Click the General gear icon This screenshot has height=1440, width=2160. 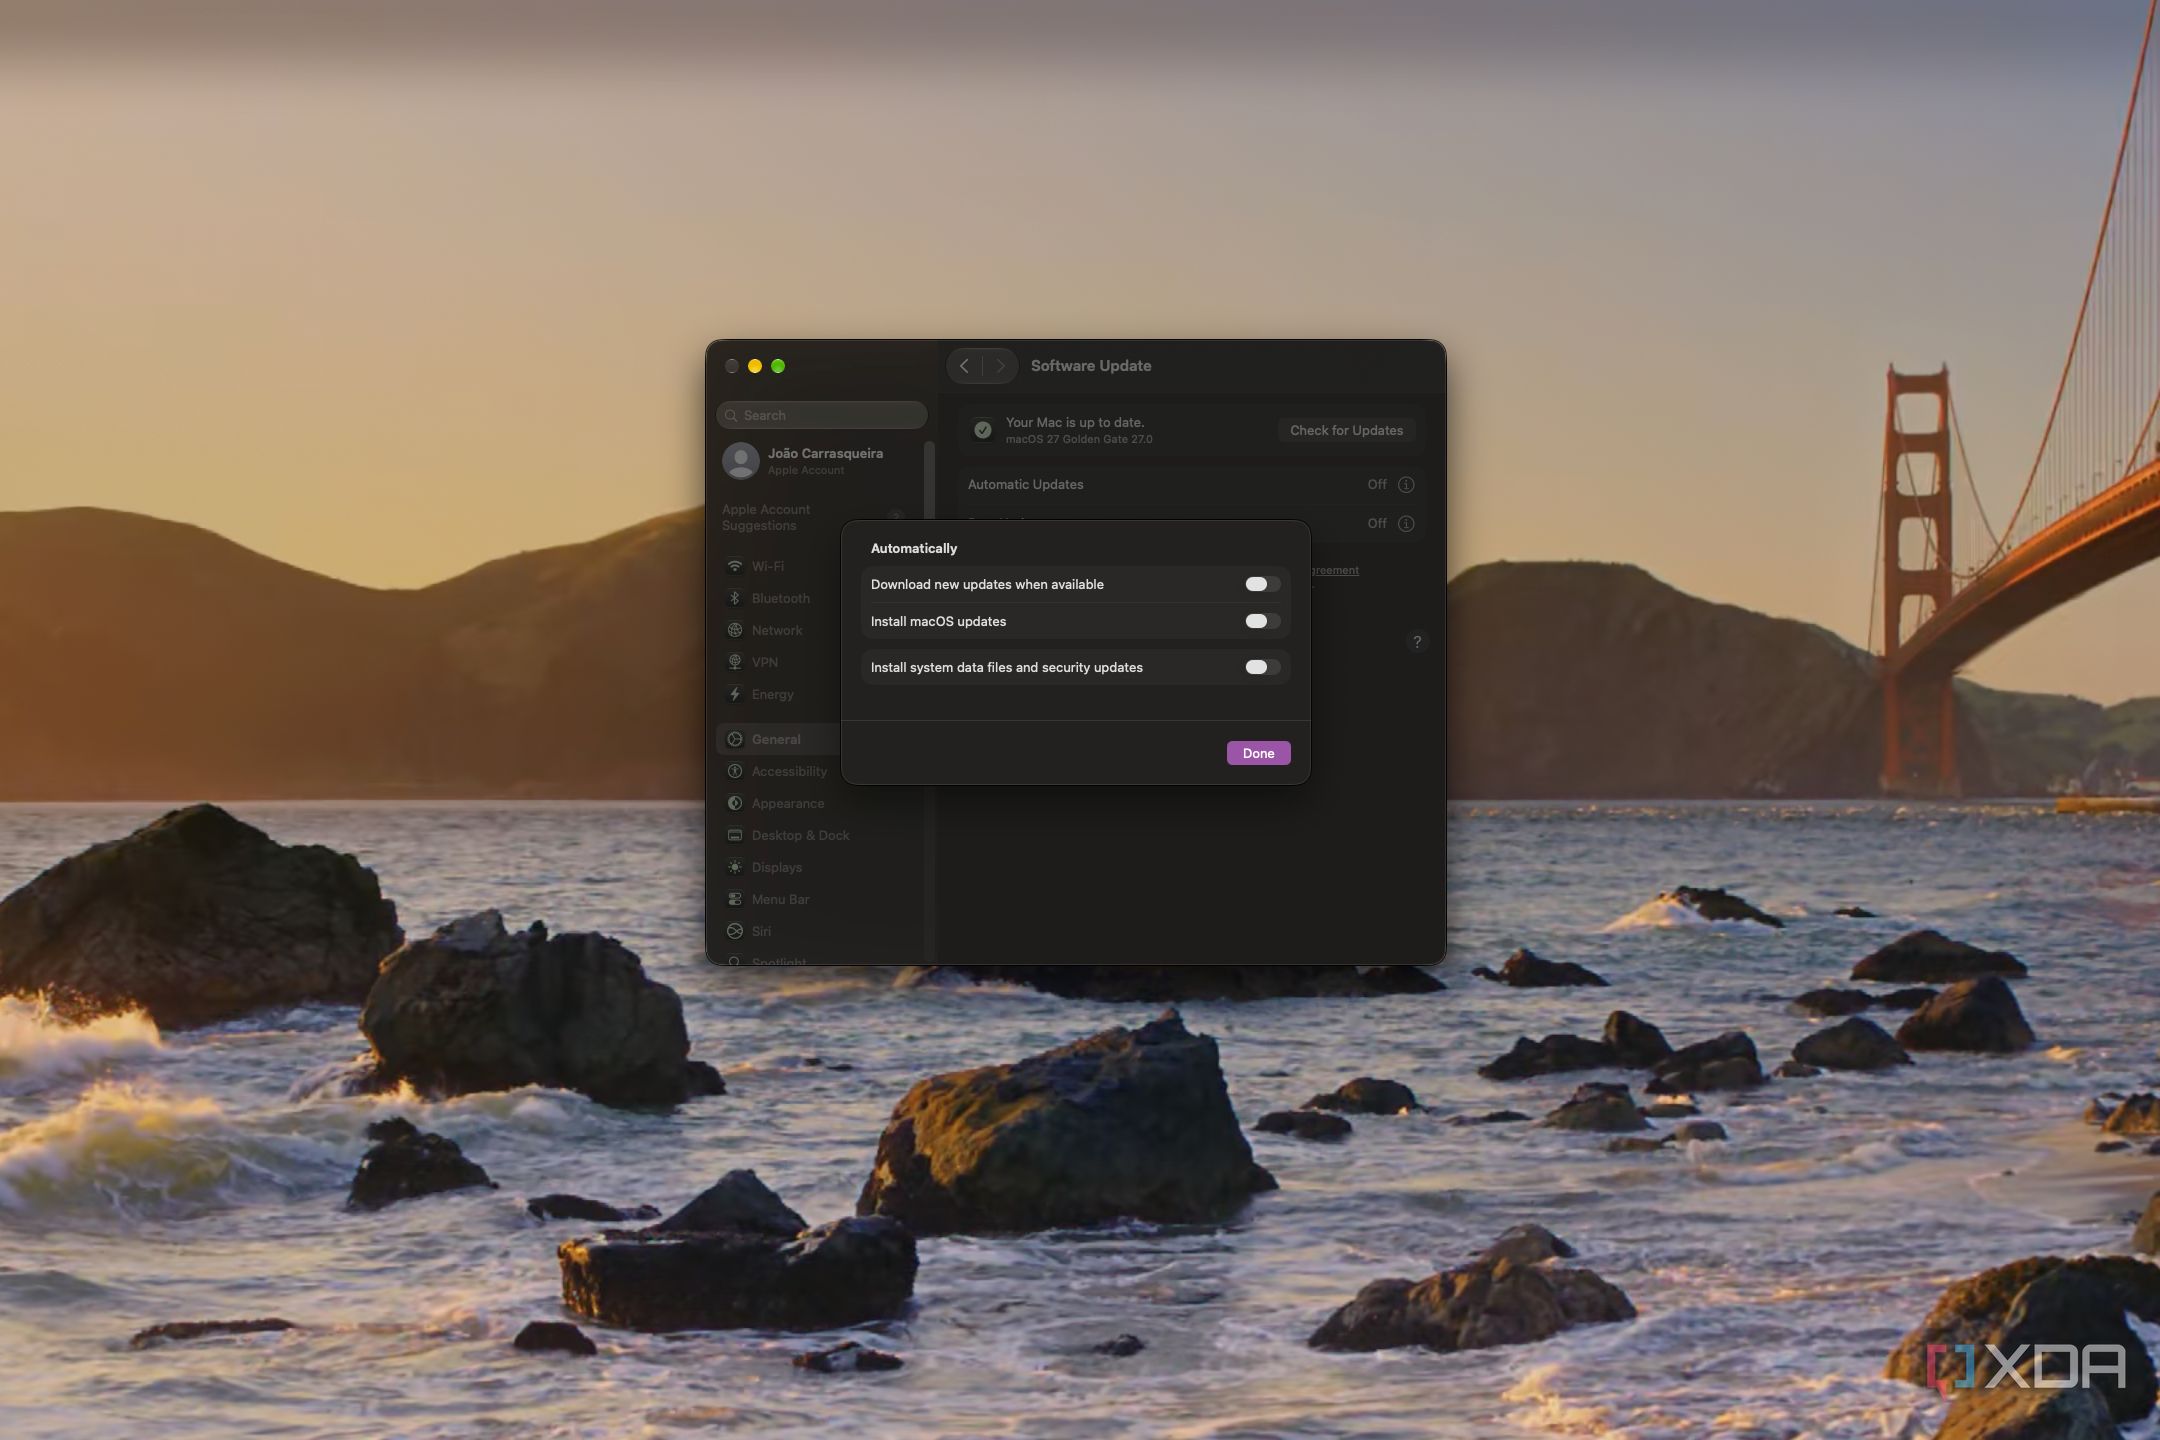coord(735,739)
